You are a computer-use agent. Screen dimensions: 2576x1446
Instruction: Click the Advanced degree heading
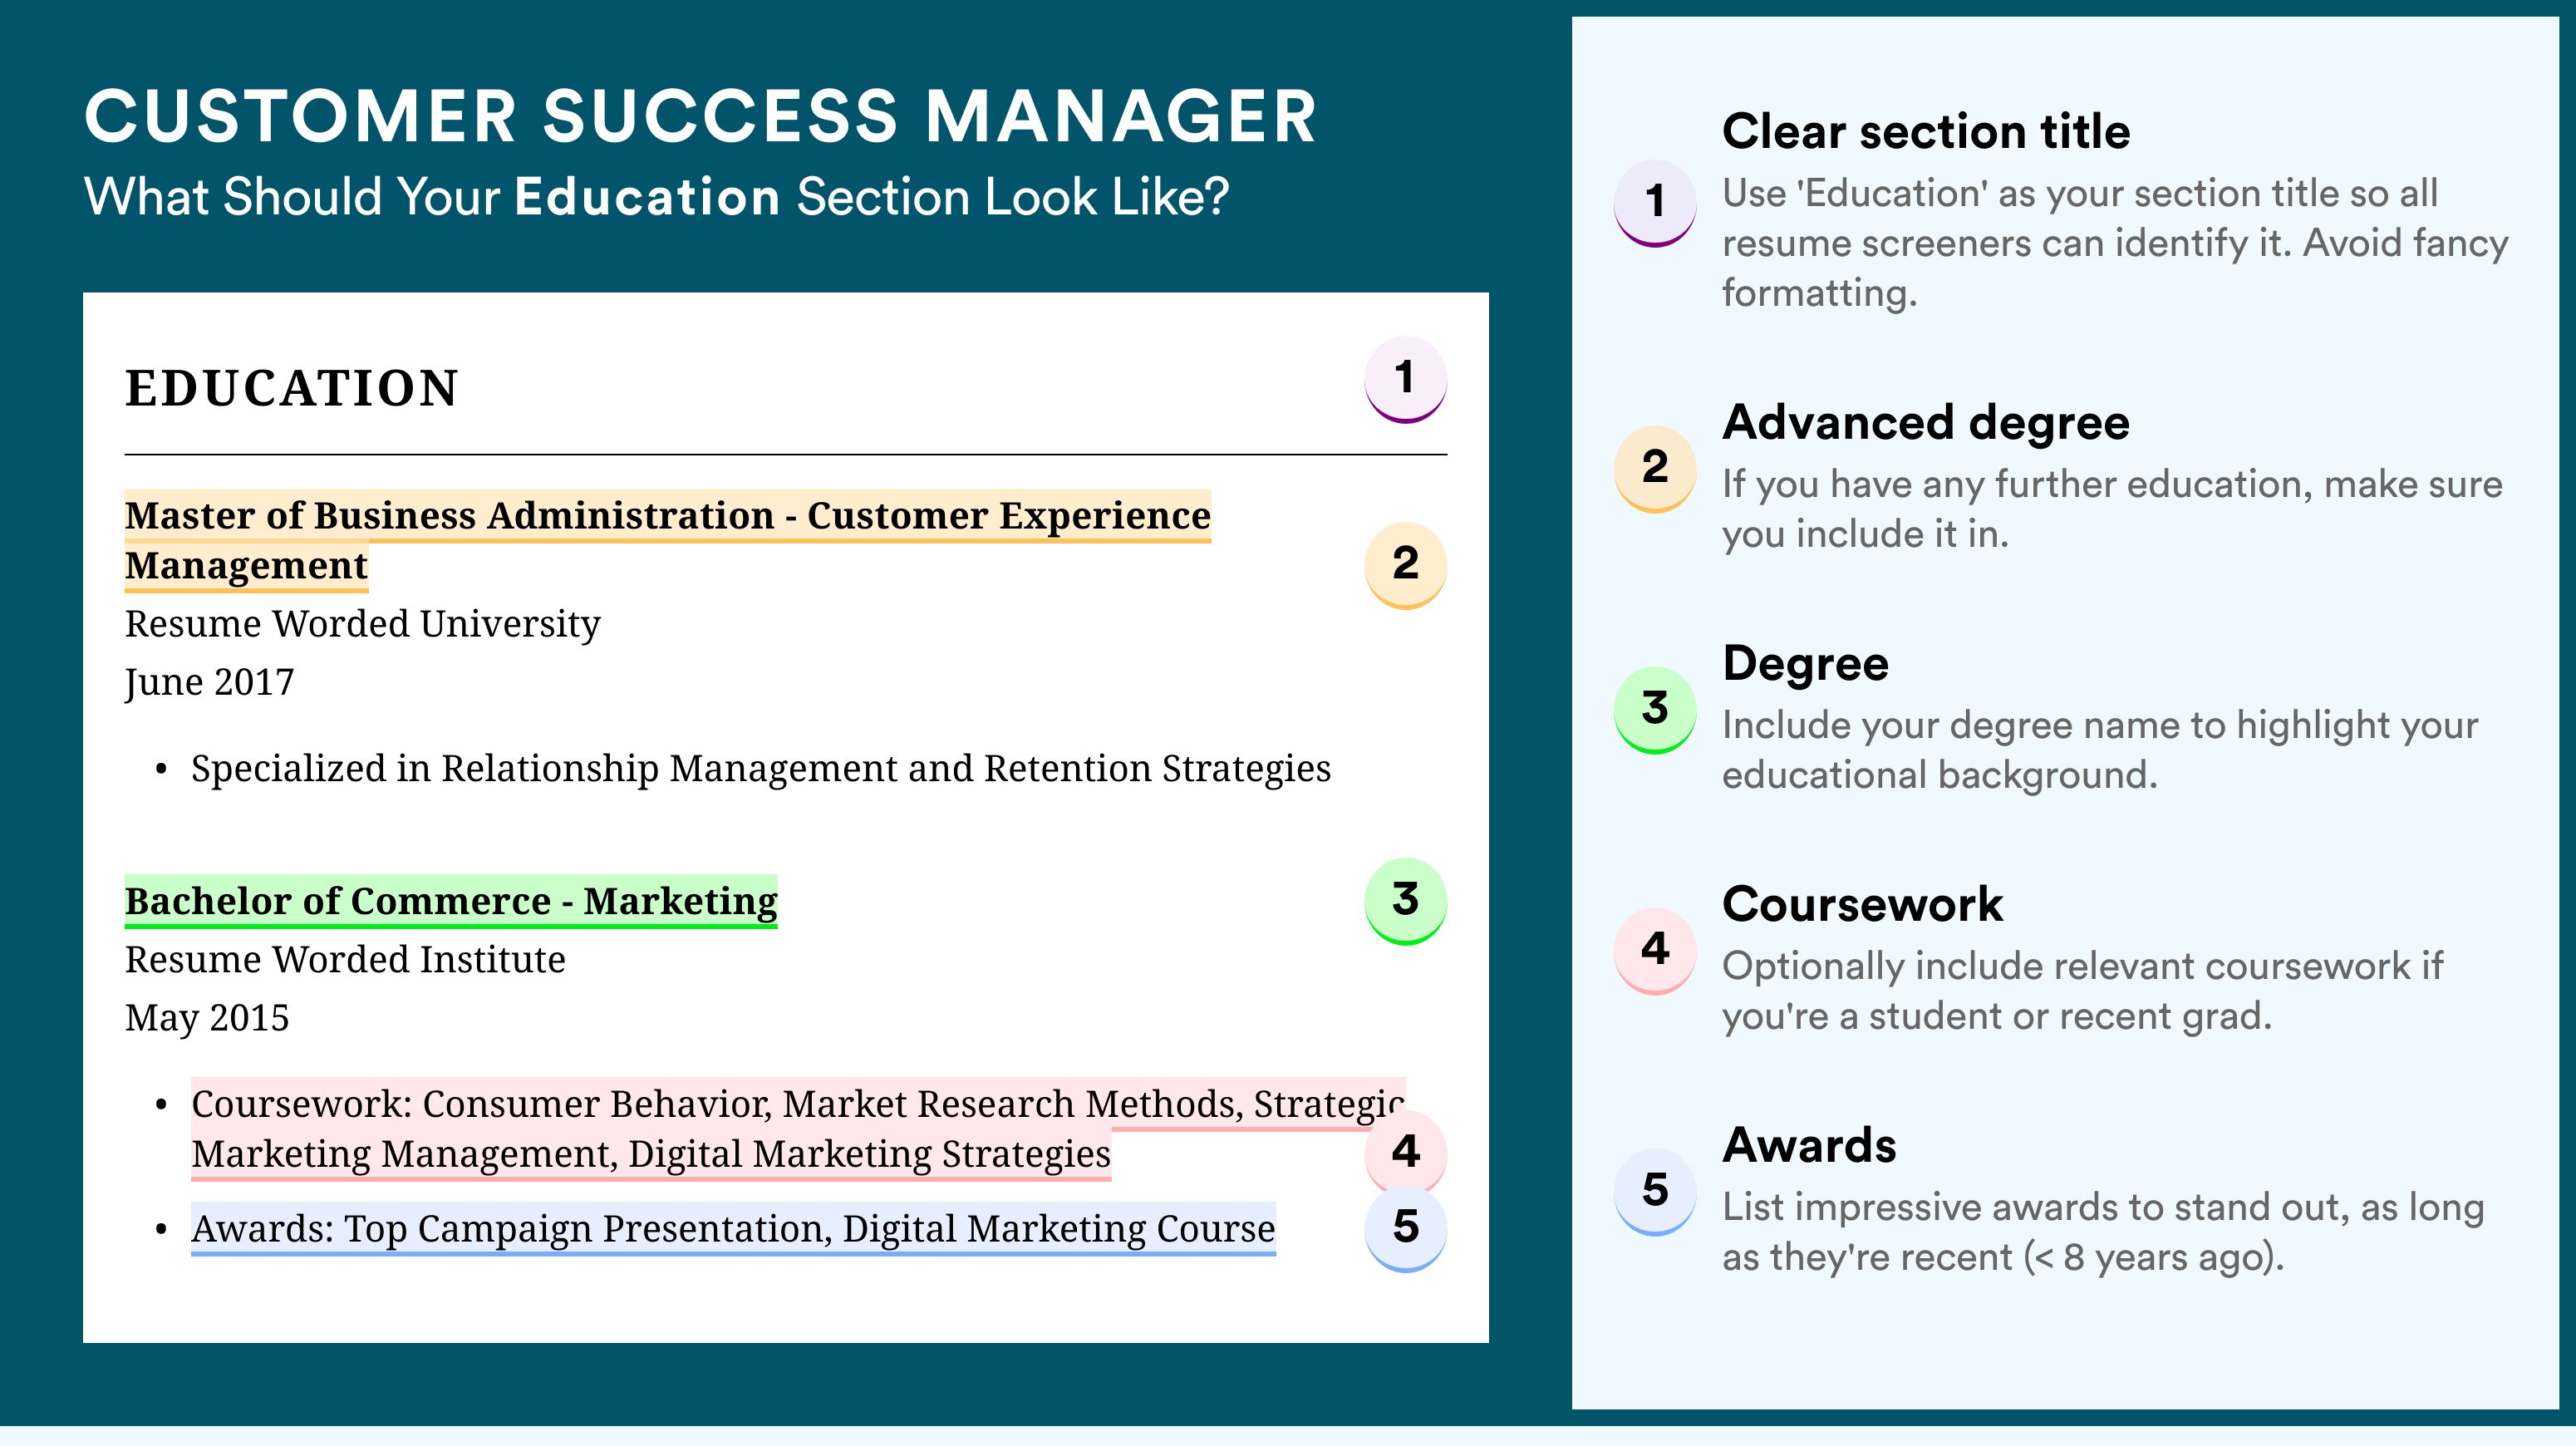(x=1926, y=423)
